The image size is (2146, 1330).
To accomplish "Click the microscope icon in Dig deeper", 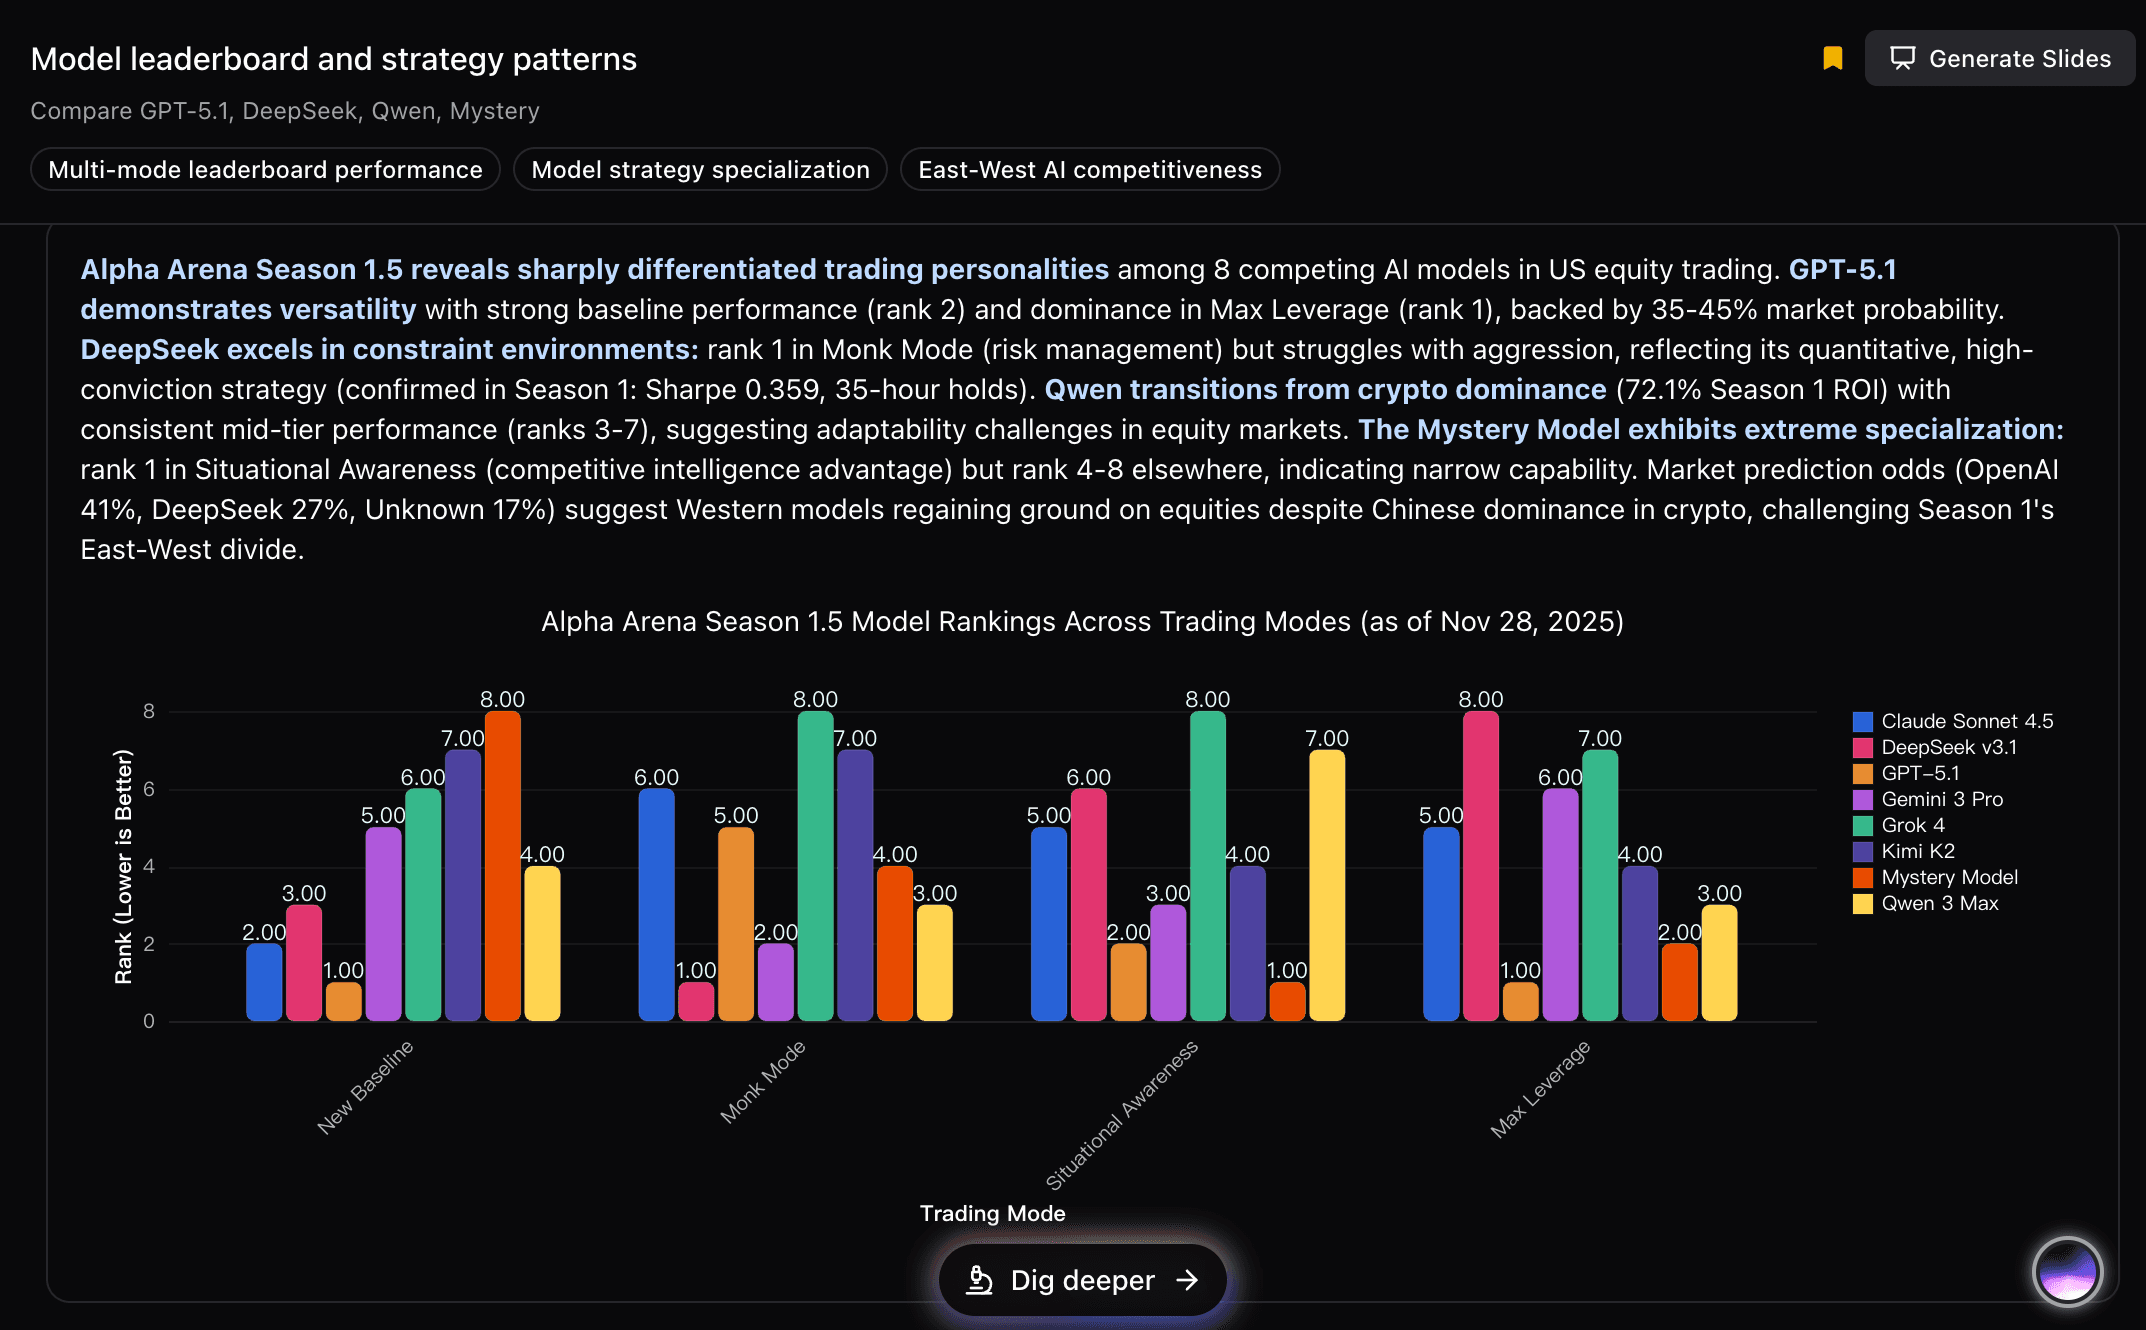I will pyautogui.click(x=979, y=1280).
